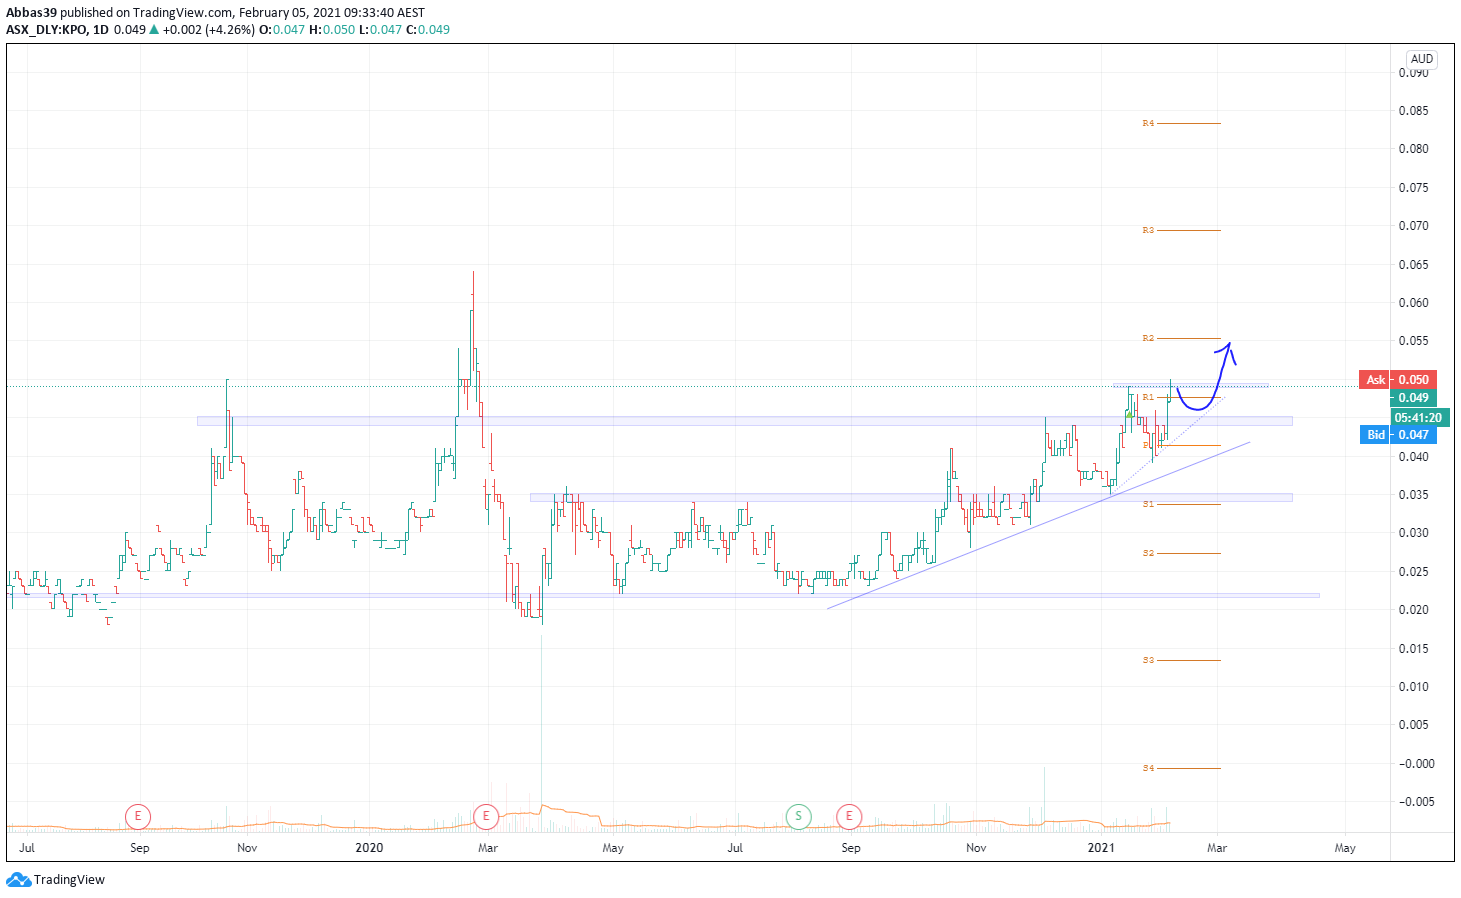1461x898 pixels.
Task: Click the 0.070 price axis label
Action: tap(1413, 226)
